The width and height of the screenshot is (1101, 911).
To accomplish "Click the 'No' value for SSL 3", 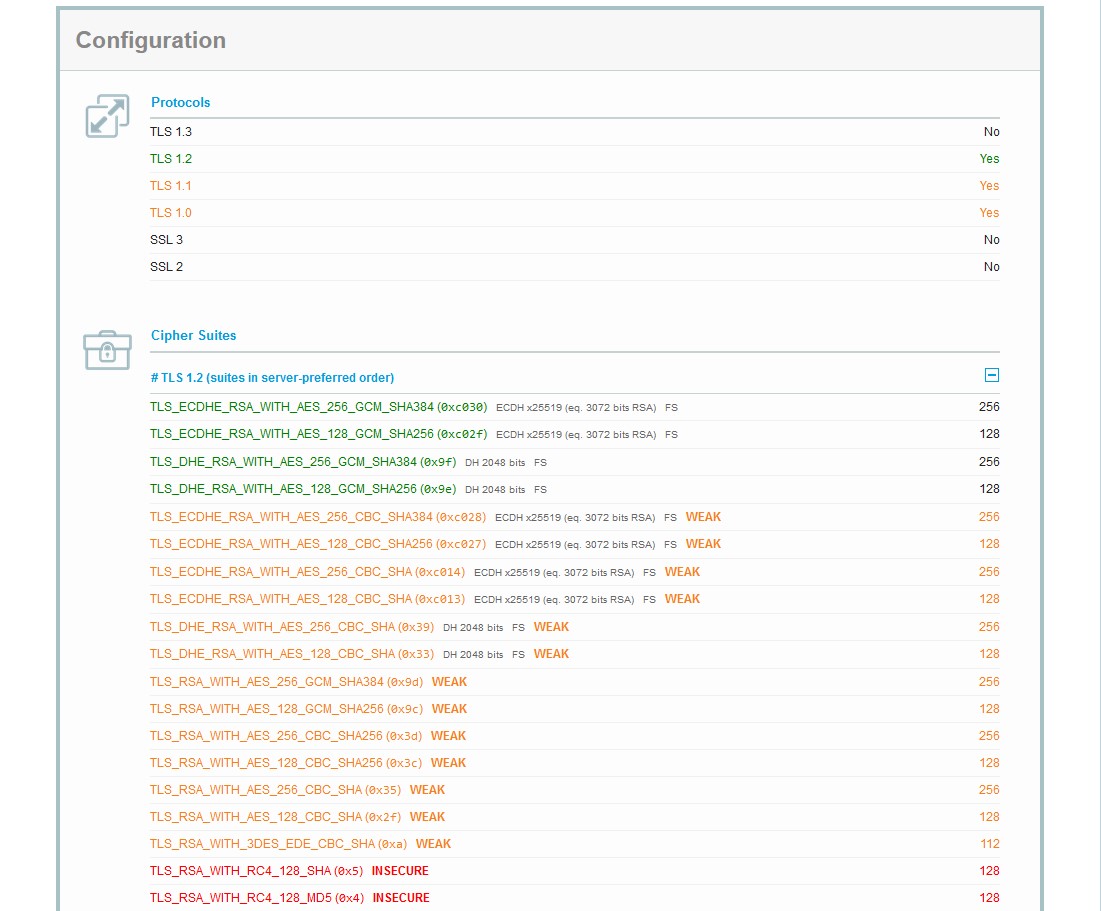I will click(991, 240).
